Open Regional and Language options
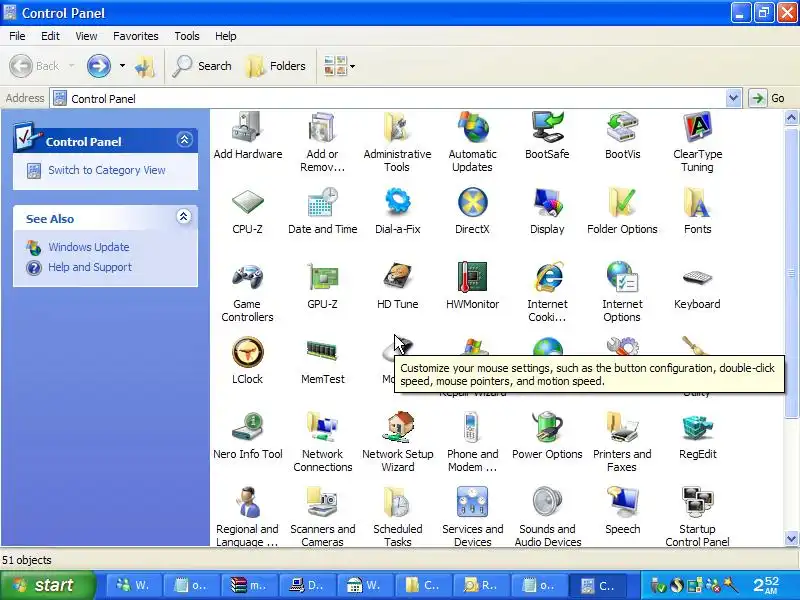Image resolution: width=800 pixels, height=600 pixels. [x=247, y=516]
